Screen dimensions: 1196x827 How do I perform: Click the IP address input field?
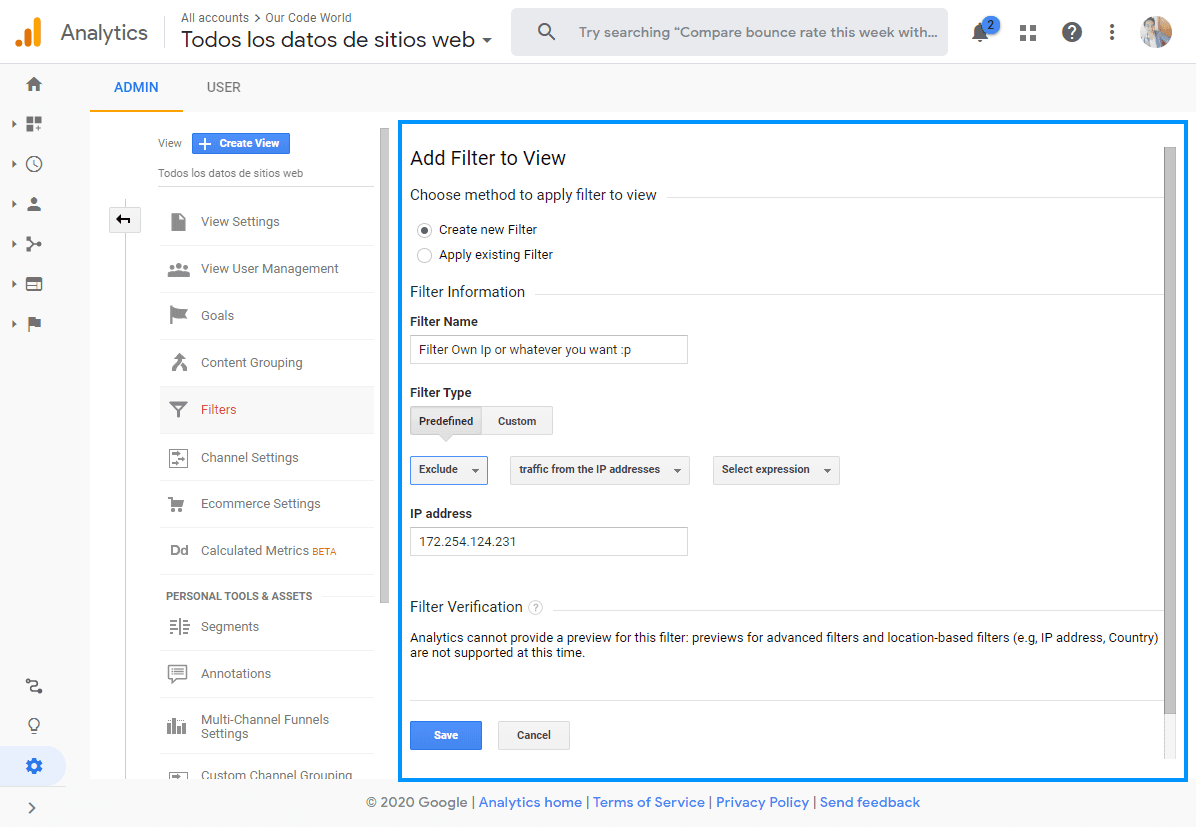click(x=548, y=542)
